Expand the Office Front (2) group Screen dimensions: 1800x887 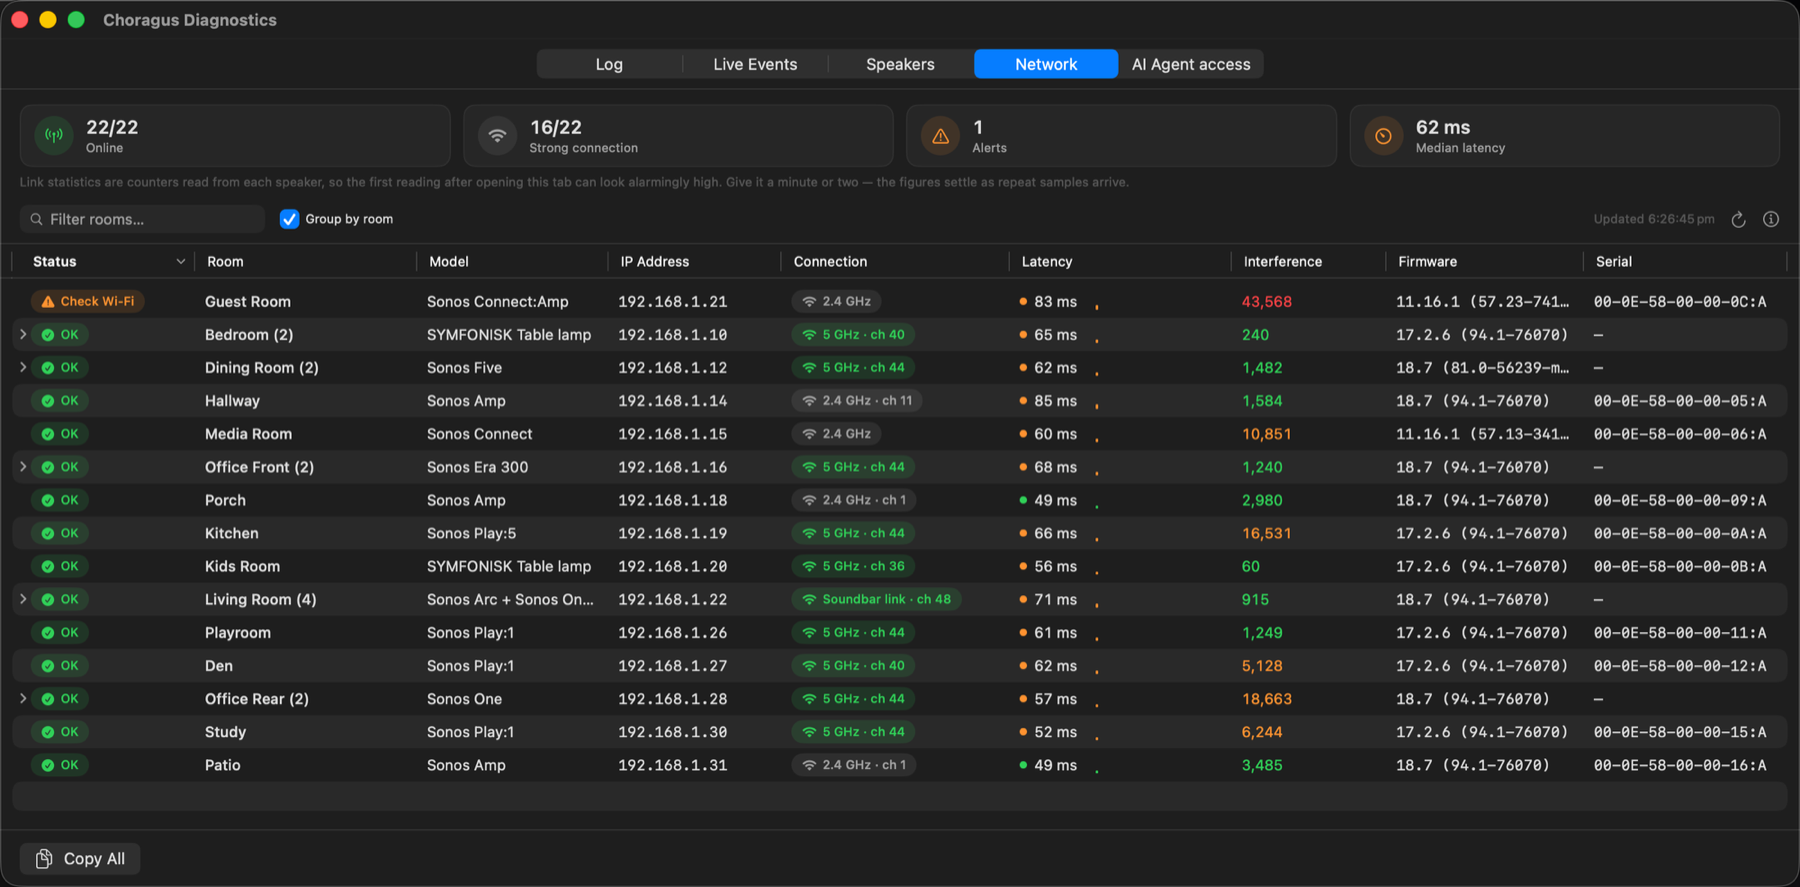[23, 467]
